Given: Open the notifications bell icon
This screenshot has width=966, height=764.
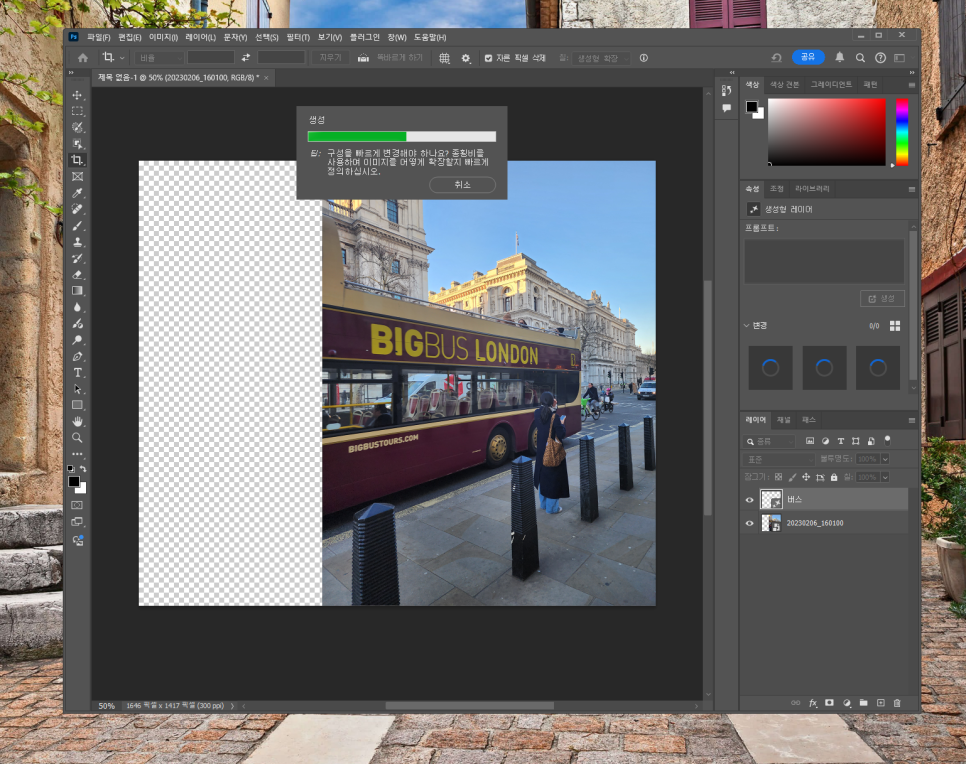Looking at the screenshot, I should (x=840, y=58).
